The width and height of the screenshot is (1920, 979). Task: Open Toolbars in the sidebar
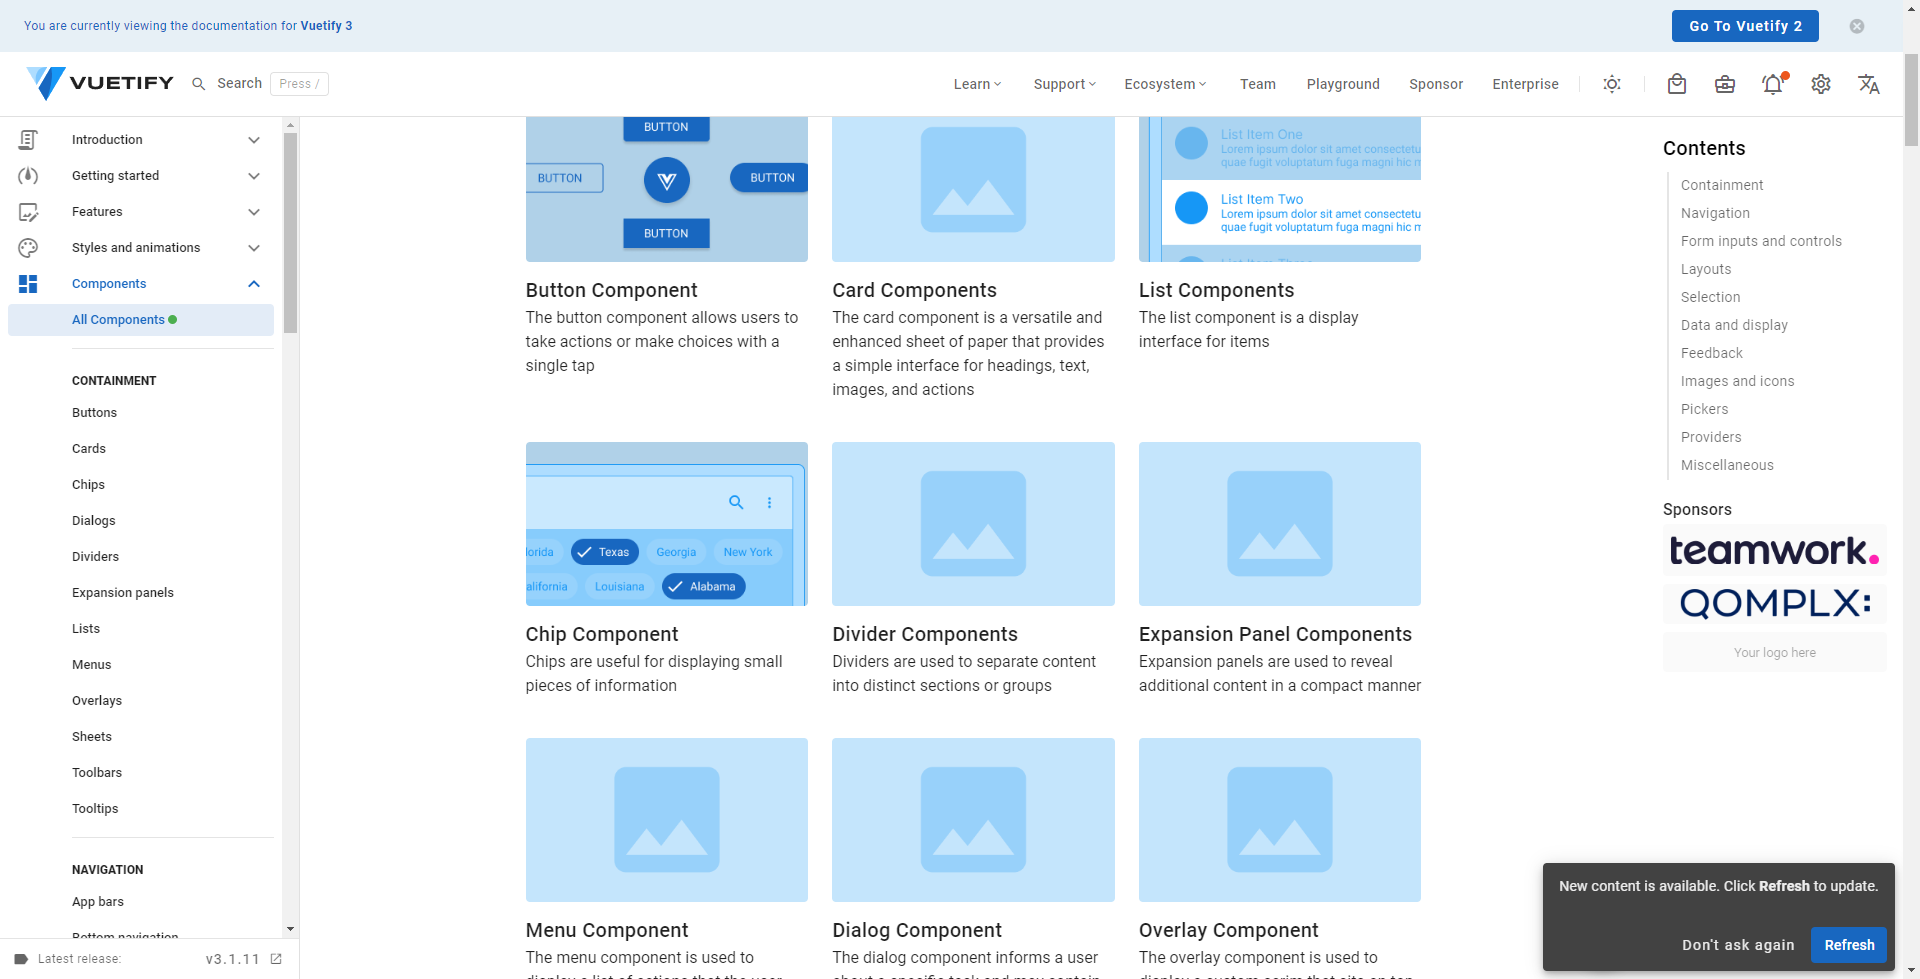pos(97,773)
